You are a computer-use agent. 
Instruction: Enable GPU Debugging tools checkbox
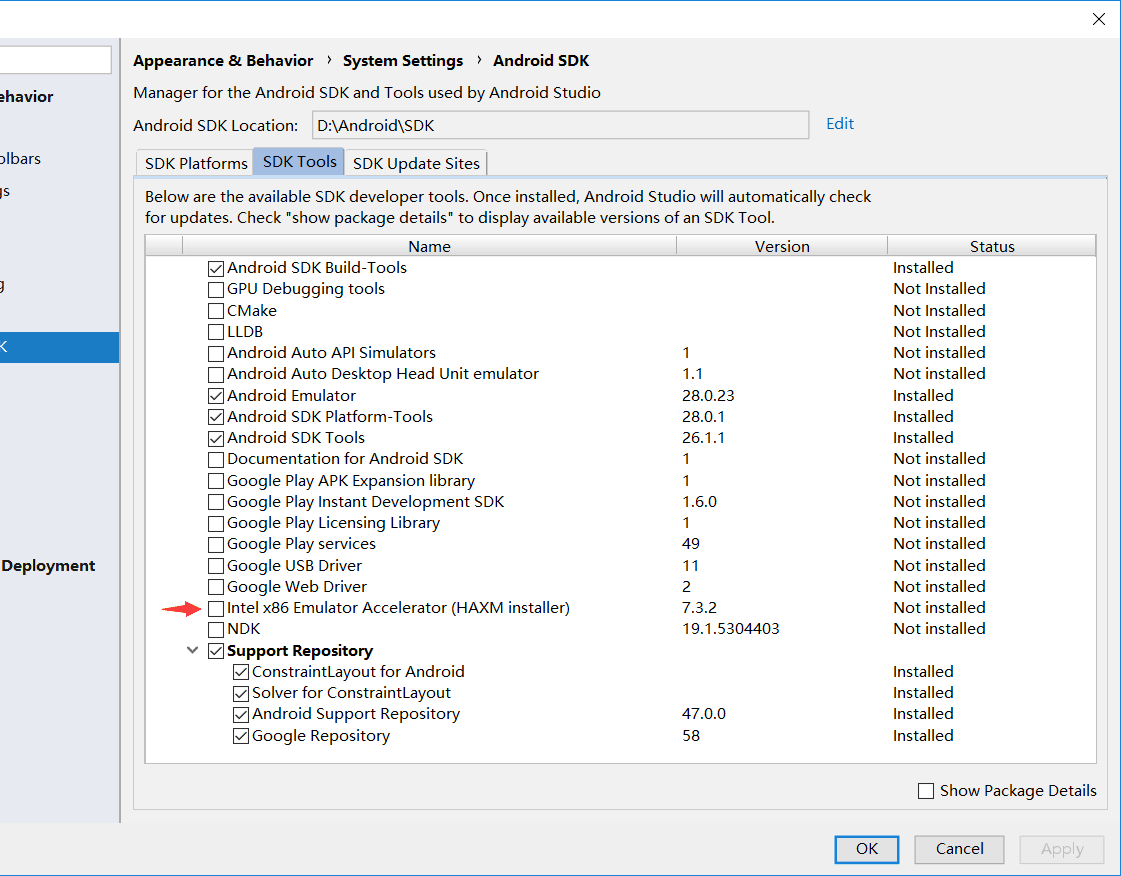(x=215, y=290)
